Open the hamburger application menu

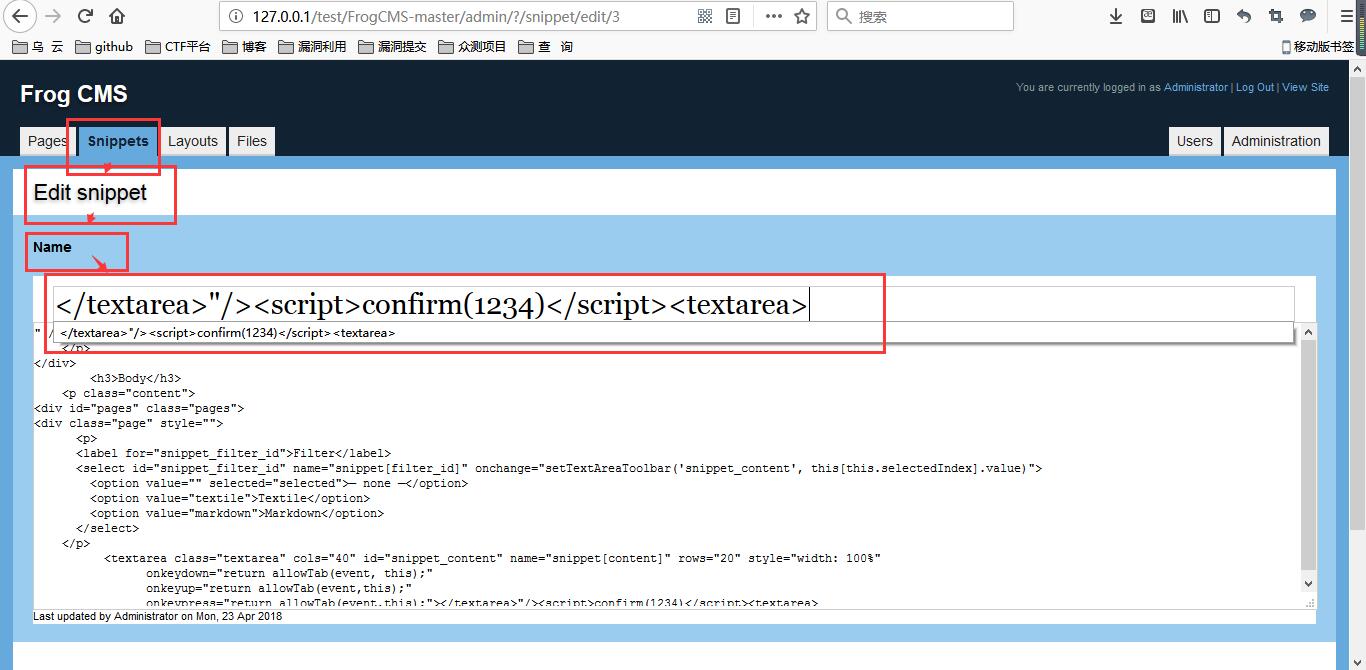pyautogui.click(x=1347, y=16)
